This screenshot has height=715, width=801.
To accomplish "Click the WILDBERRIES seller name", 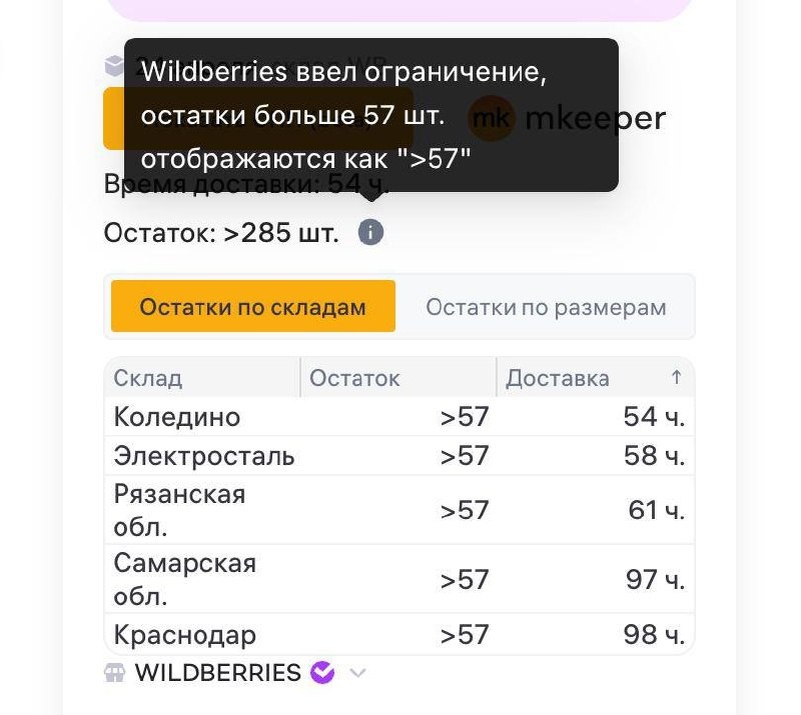I will click(x=218, y=673).
